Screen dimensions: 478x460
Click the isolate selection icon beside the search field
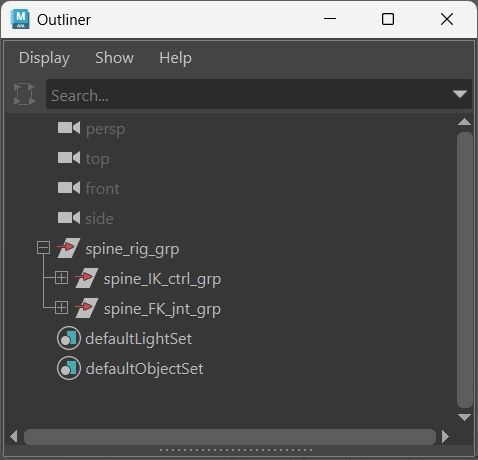pyautogui.click(x=24, y=94)
